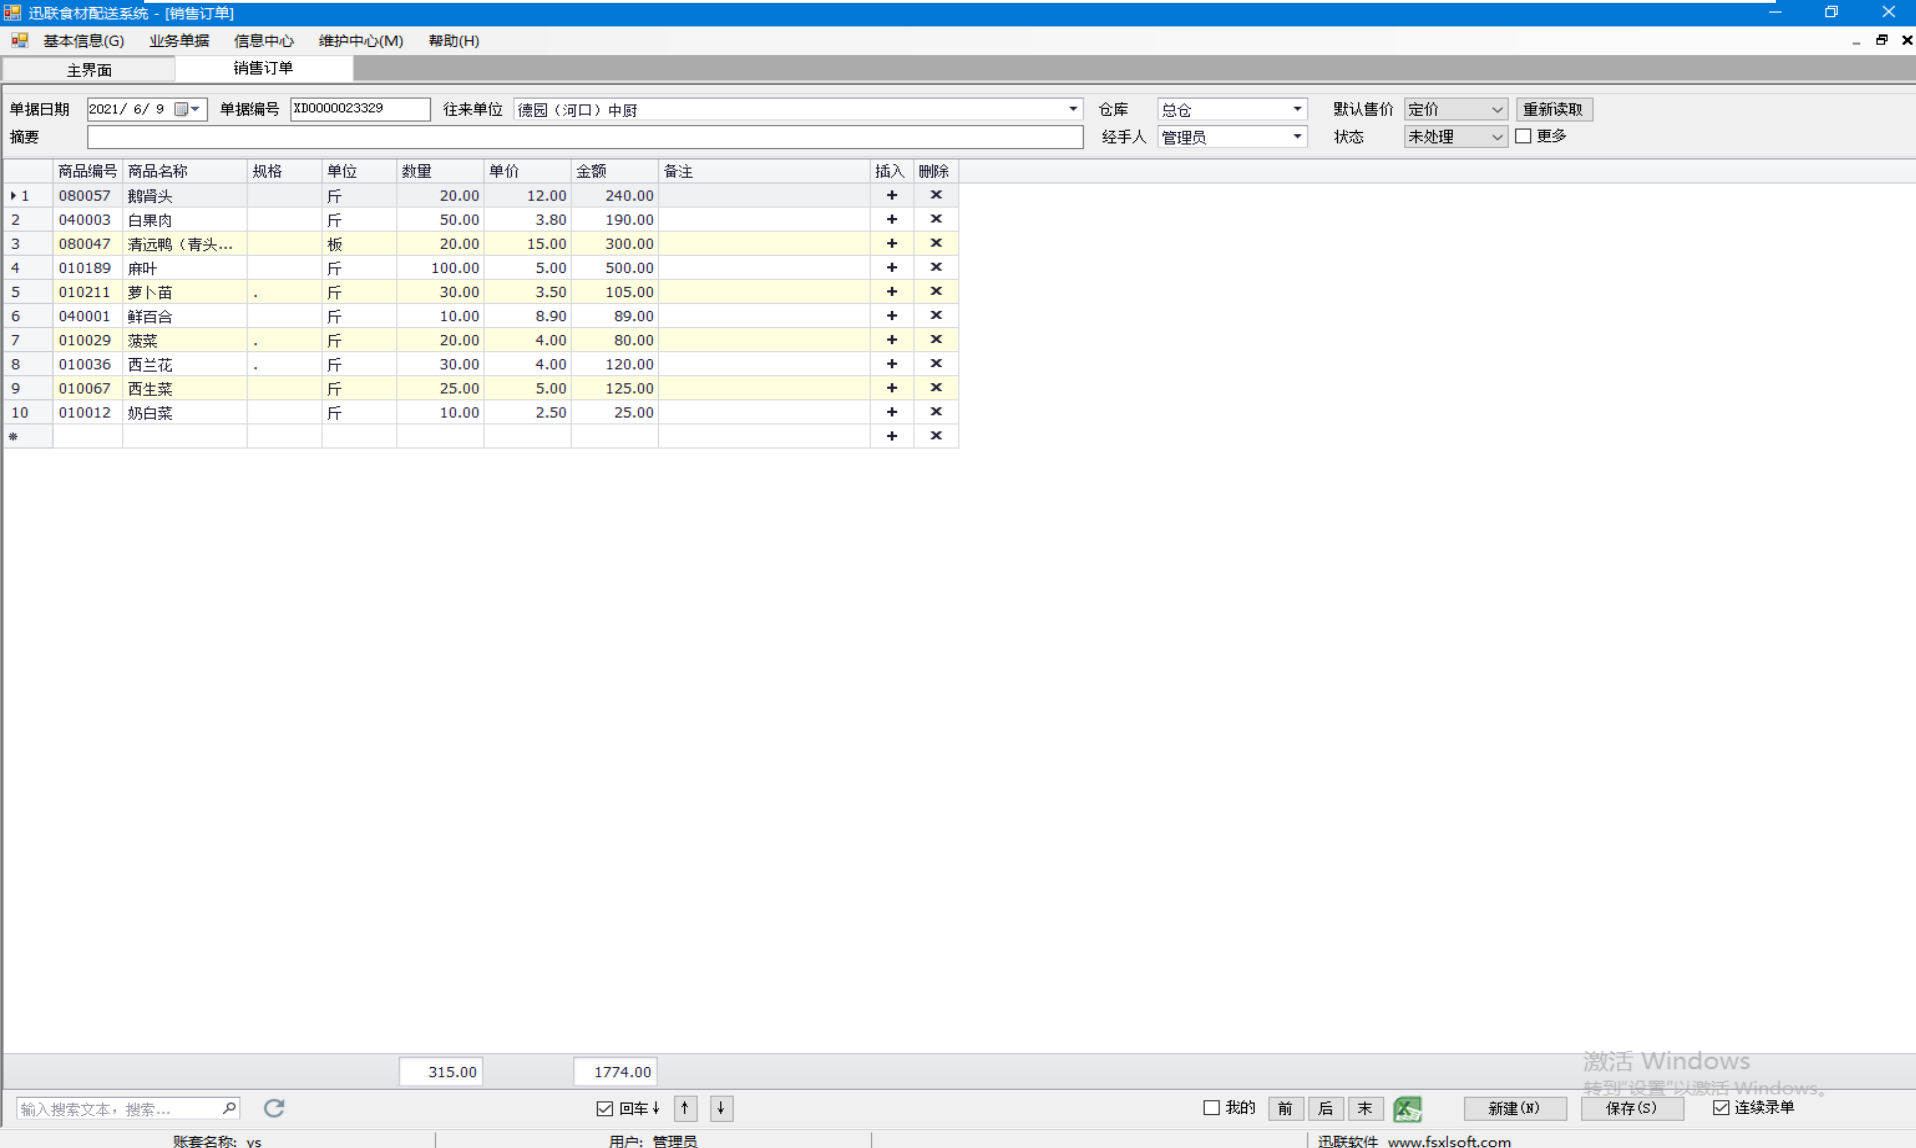The image size is (1916, 1148).
Task: Expand the 往来单位 dropdown list
Action: click(x=1072, y=109)
